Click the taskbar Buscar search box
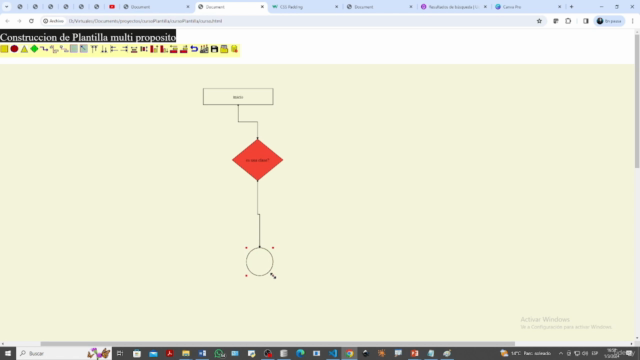 (x=64, y=353)
